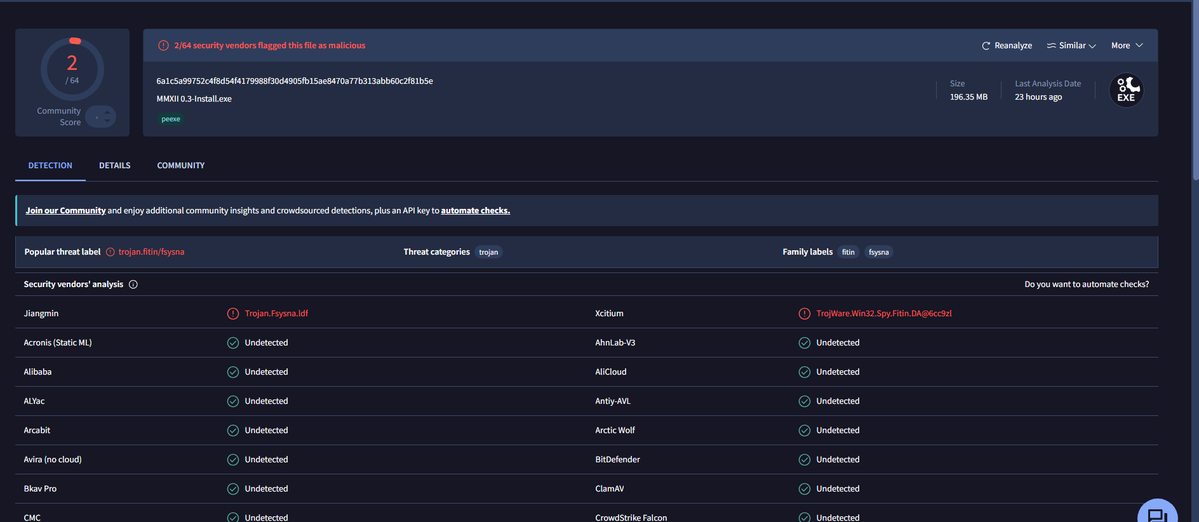
Task: Click the green check icon for AhnLab-V3
Action: click(804, 342)
